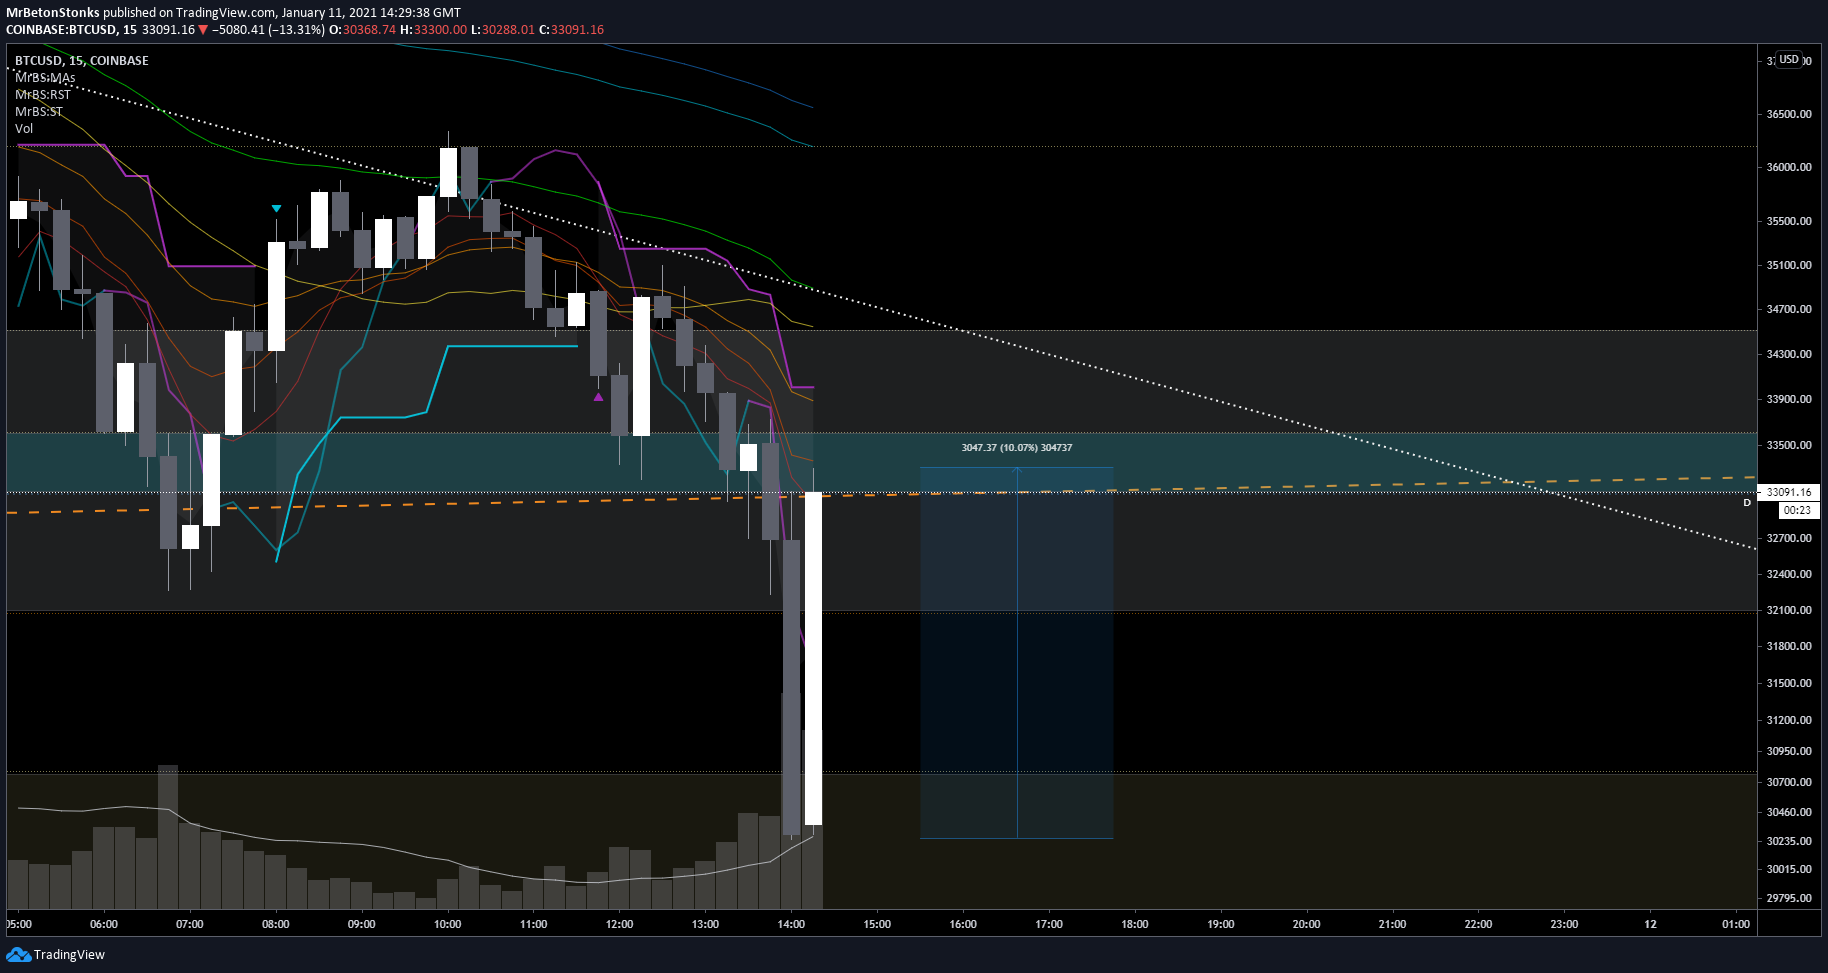
Task: Click the red down arrow beside 33091.16
Action: [x=203, y=30]
